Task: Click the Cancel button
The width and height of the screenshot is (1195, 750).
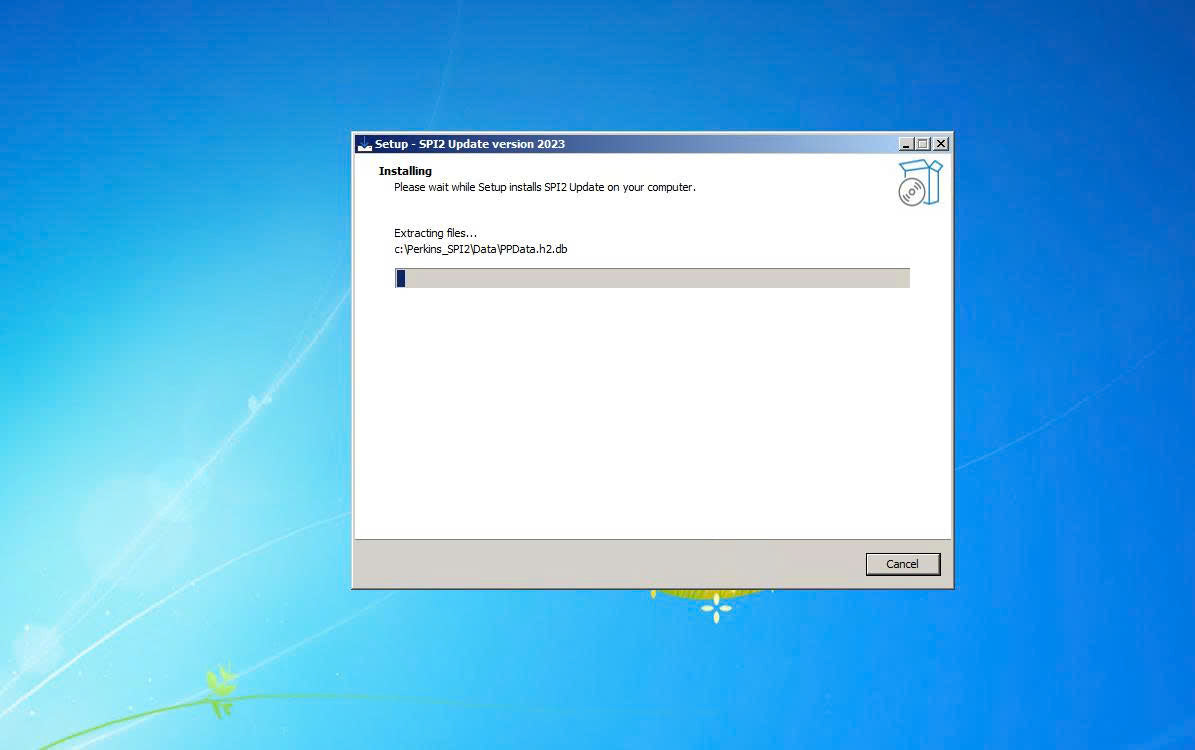Action: click(902, 564)
